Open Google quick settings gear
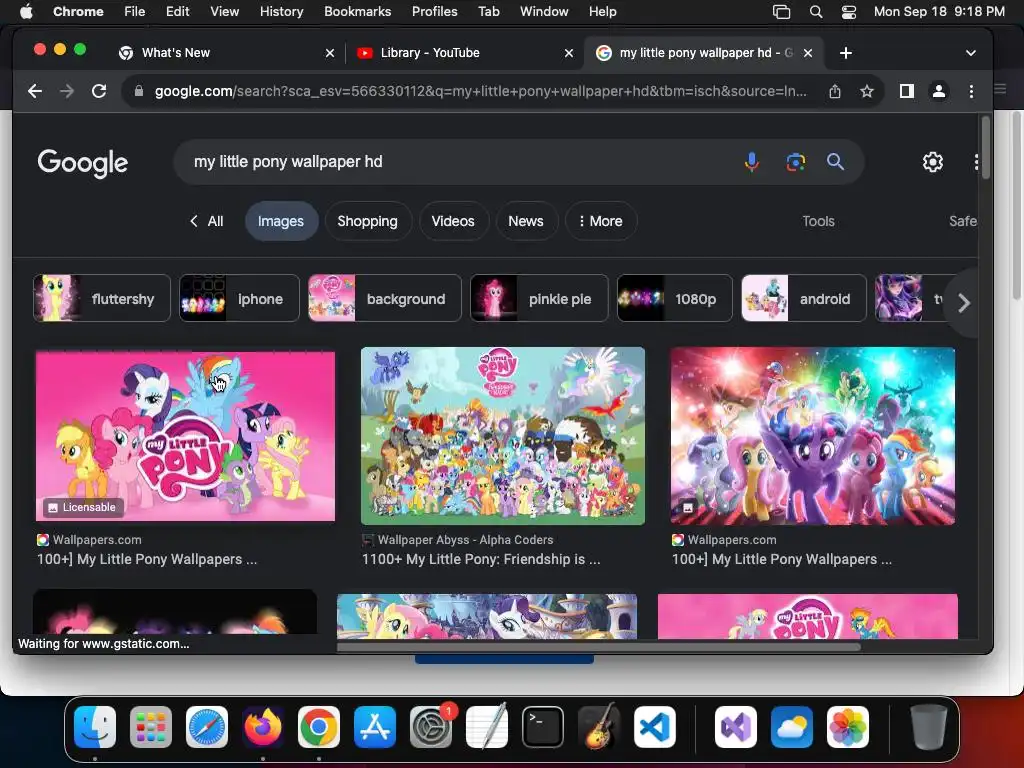Image resolution: width=1024 pixels, height=768 pixels. 933,162
